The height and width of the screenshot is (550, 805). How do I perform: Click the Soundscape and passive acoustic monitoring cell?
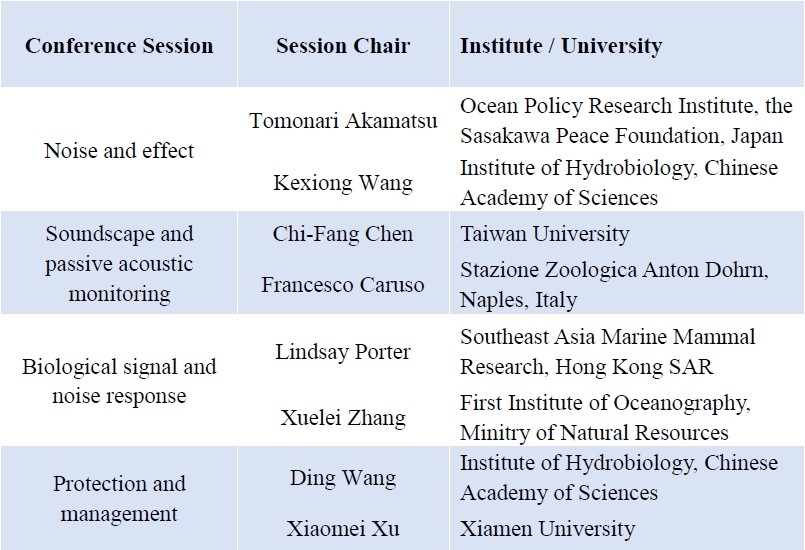[119, 264]
